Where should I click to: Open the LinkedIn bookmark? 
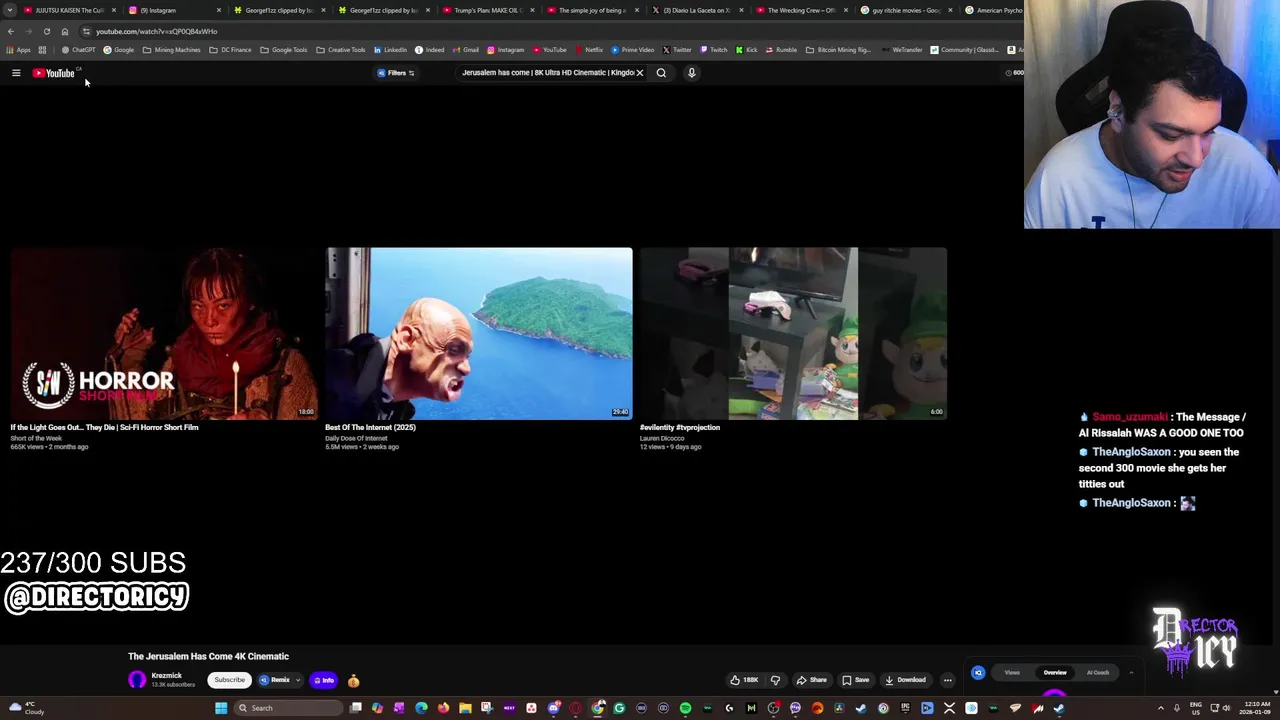tap(391, 50)
